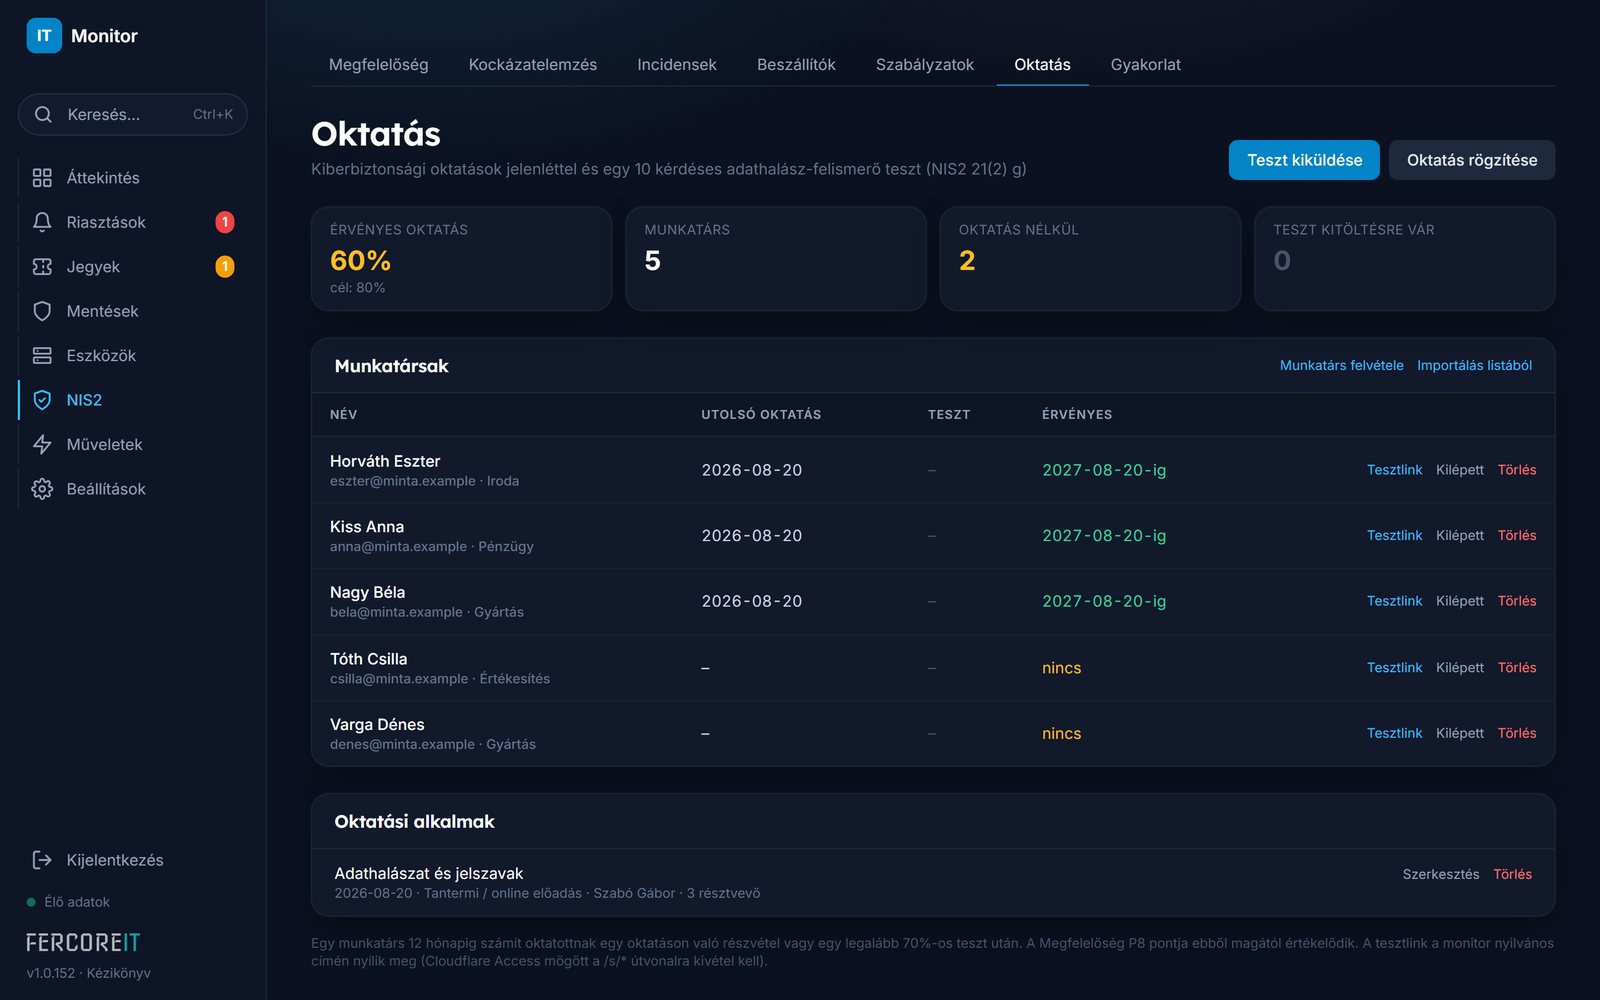Switch to the Gyakorlat tab
Viewport: 1600px width, 1000px height.
click(x=1146, y=65)
